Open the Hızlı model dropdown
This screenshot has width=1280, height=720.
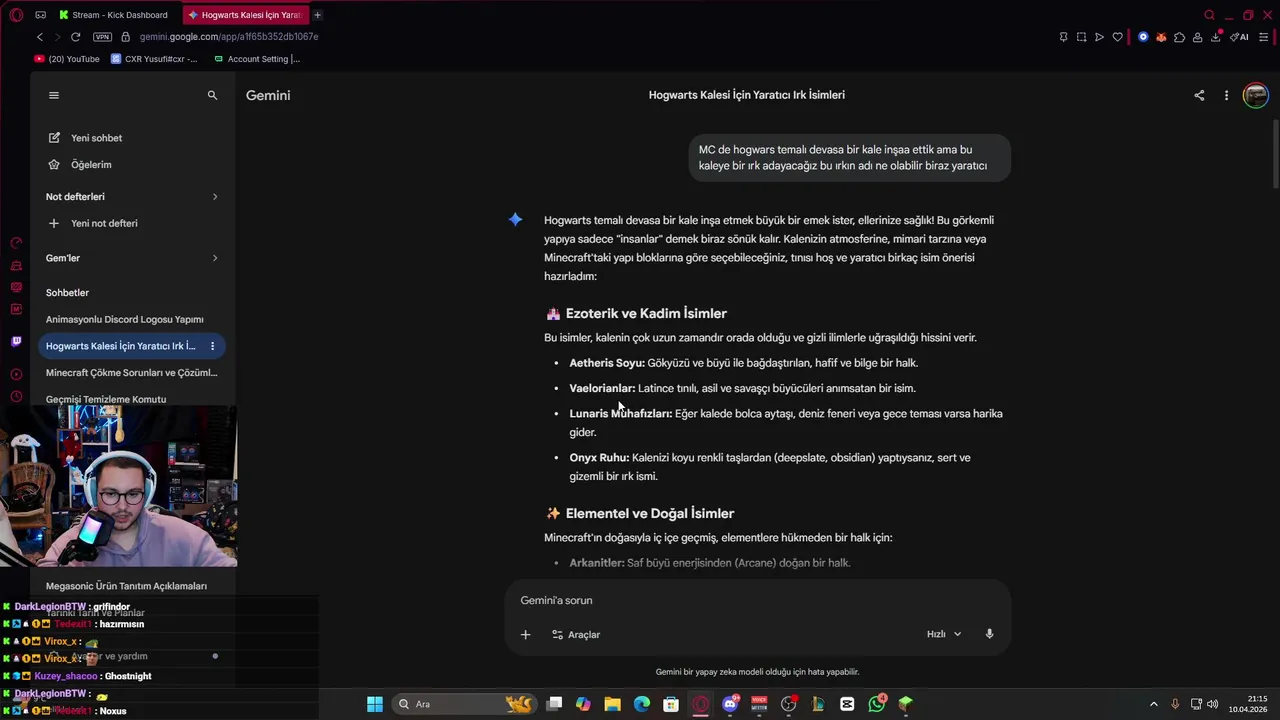tap(944, 634)
